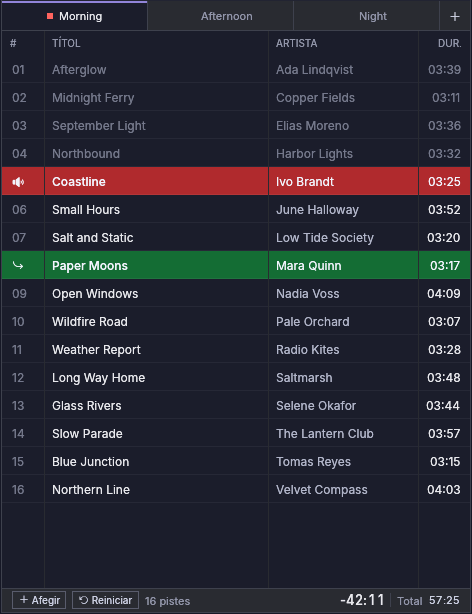The width and height of the screenshot is (472, 614).
Task: Click the Afegir button
Action: click(x=39, y=600)
